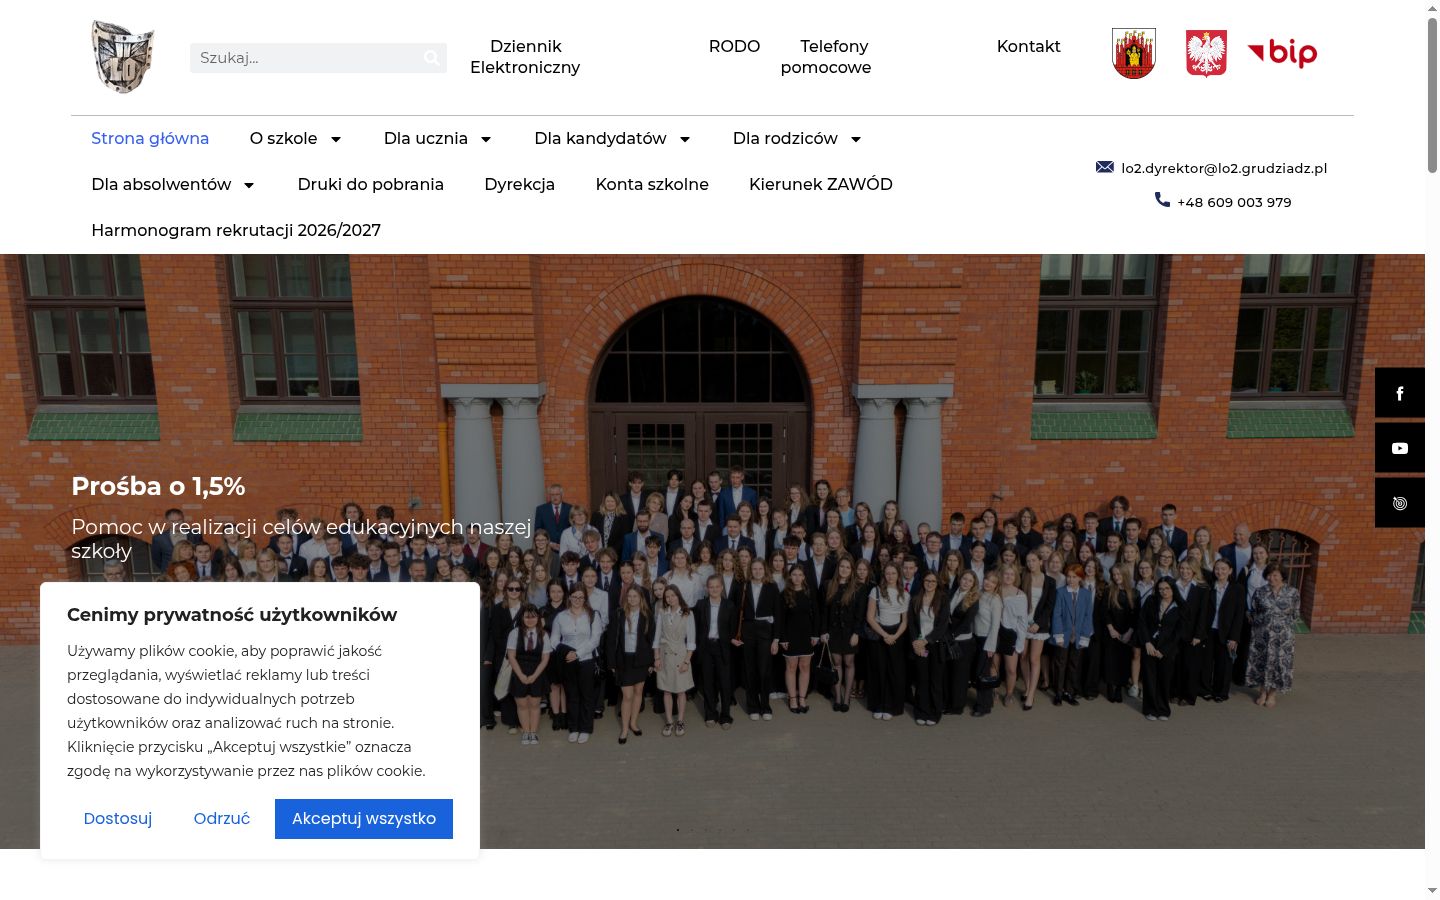Click the third spiral social icon
1440x900 pixels.
pyautogui.click(x=1400, y=503)
